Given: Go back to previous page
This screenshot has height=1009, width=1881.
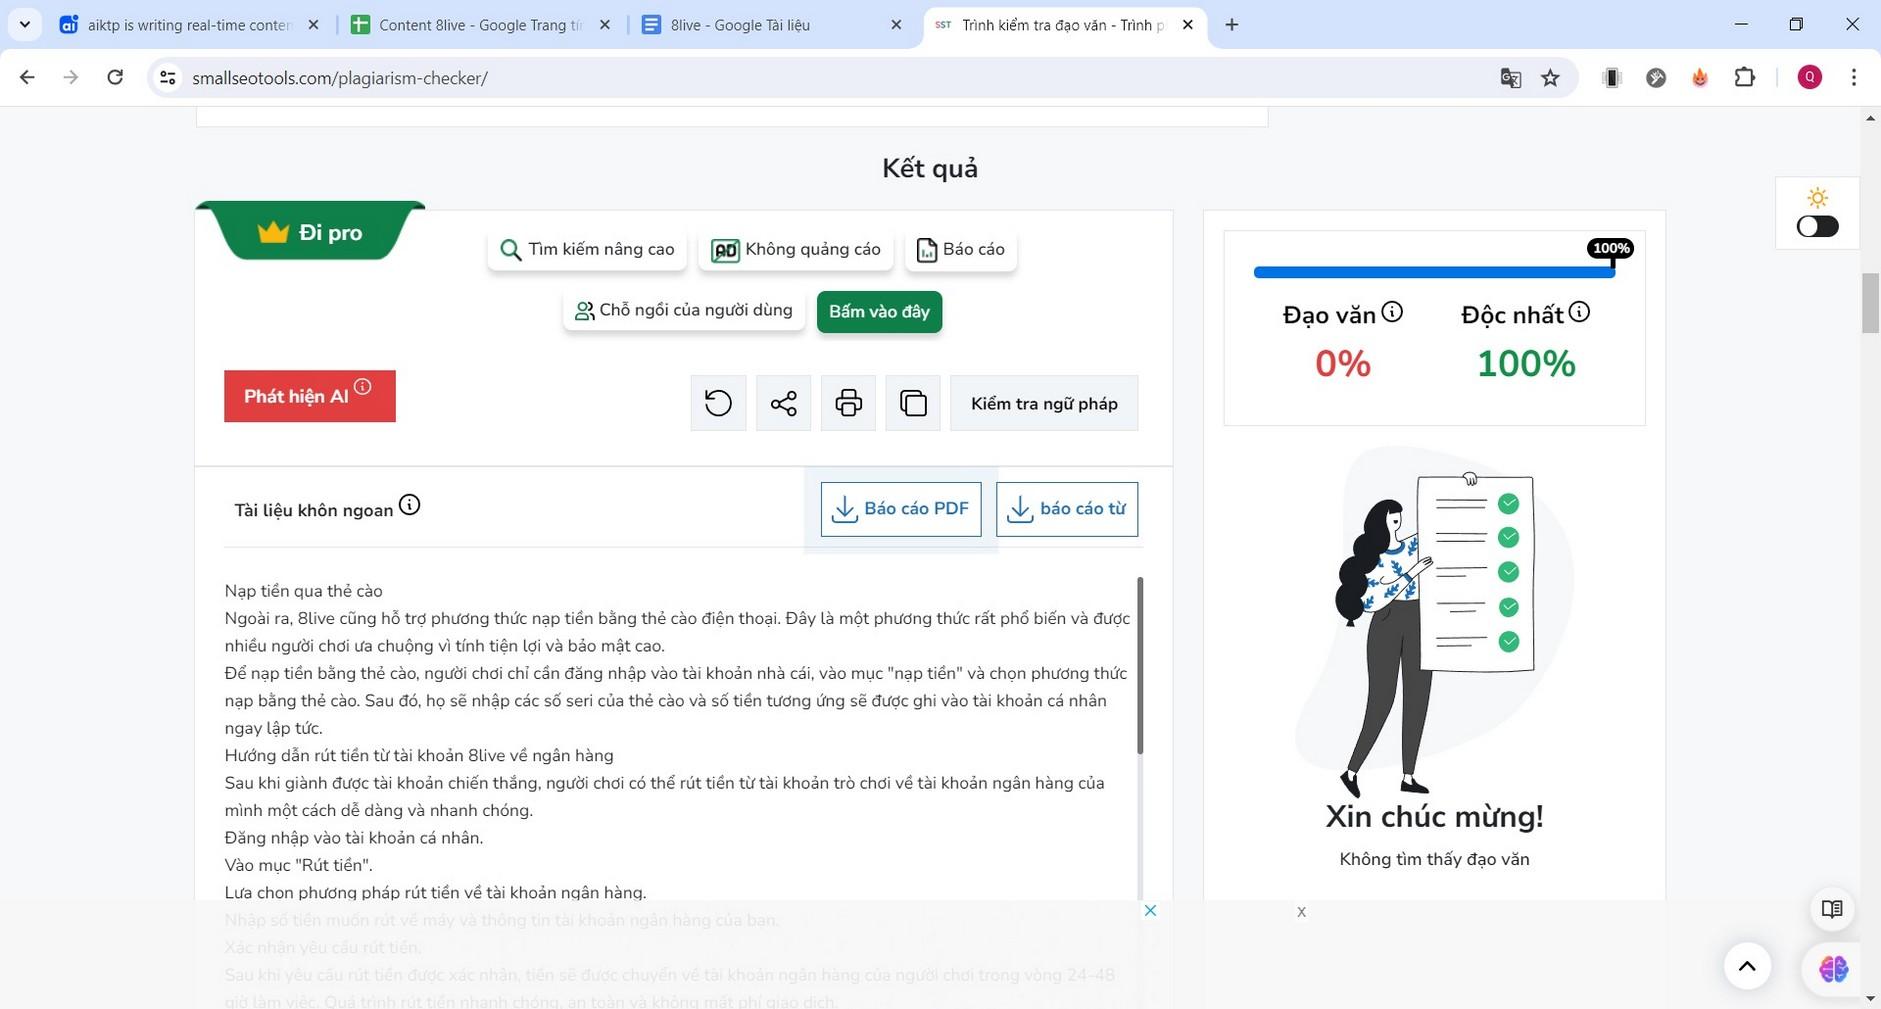Looking at the screenshot, I should point(27,77).
